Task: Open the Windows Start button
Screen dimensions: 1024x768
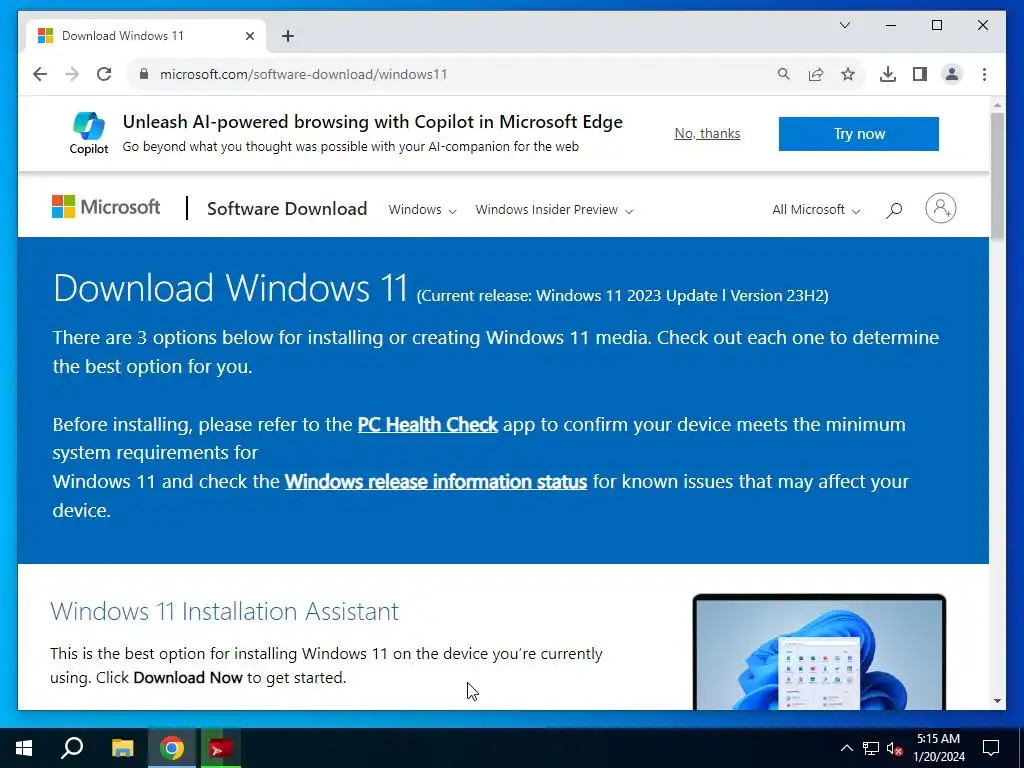Action: 24,748
